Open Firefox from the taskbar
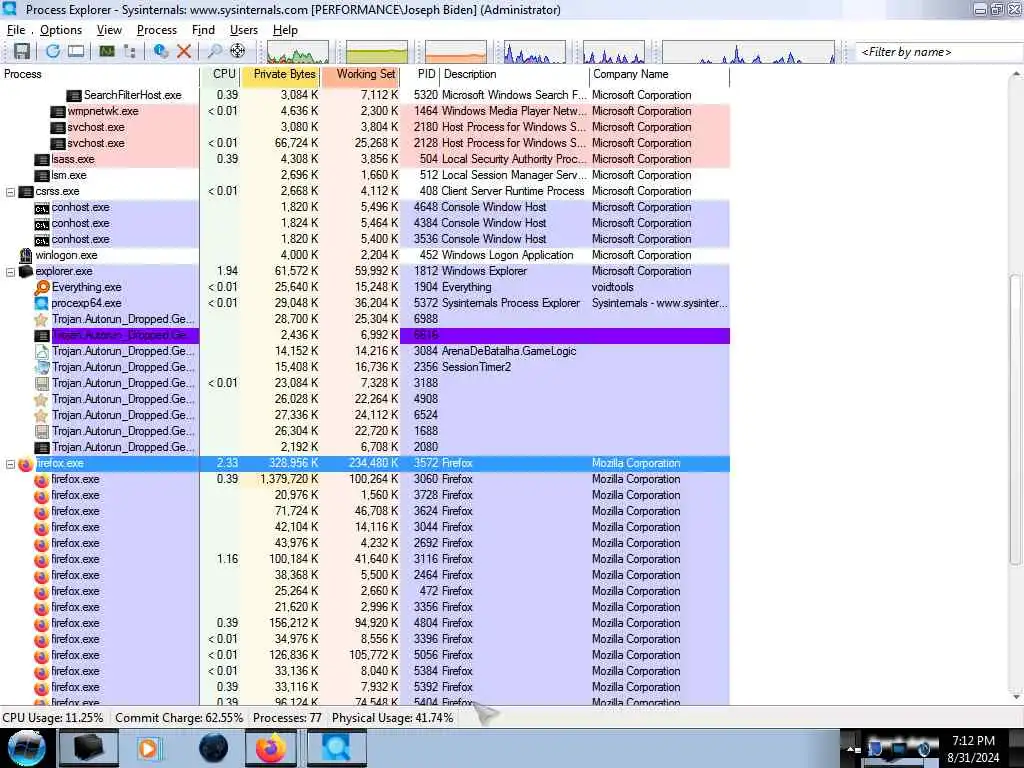Image resolution: width=1024 pixels, height=768 pixels. (x=270, y=748)
